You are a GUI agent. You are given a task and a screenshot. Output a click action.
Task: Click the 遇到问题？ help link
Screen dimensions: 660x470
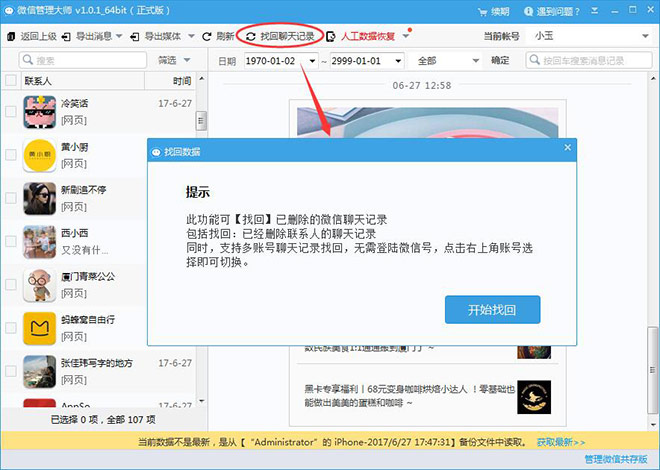click(x=558, y=11)
